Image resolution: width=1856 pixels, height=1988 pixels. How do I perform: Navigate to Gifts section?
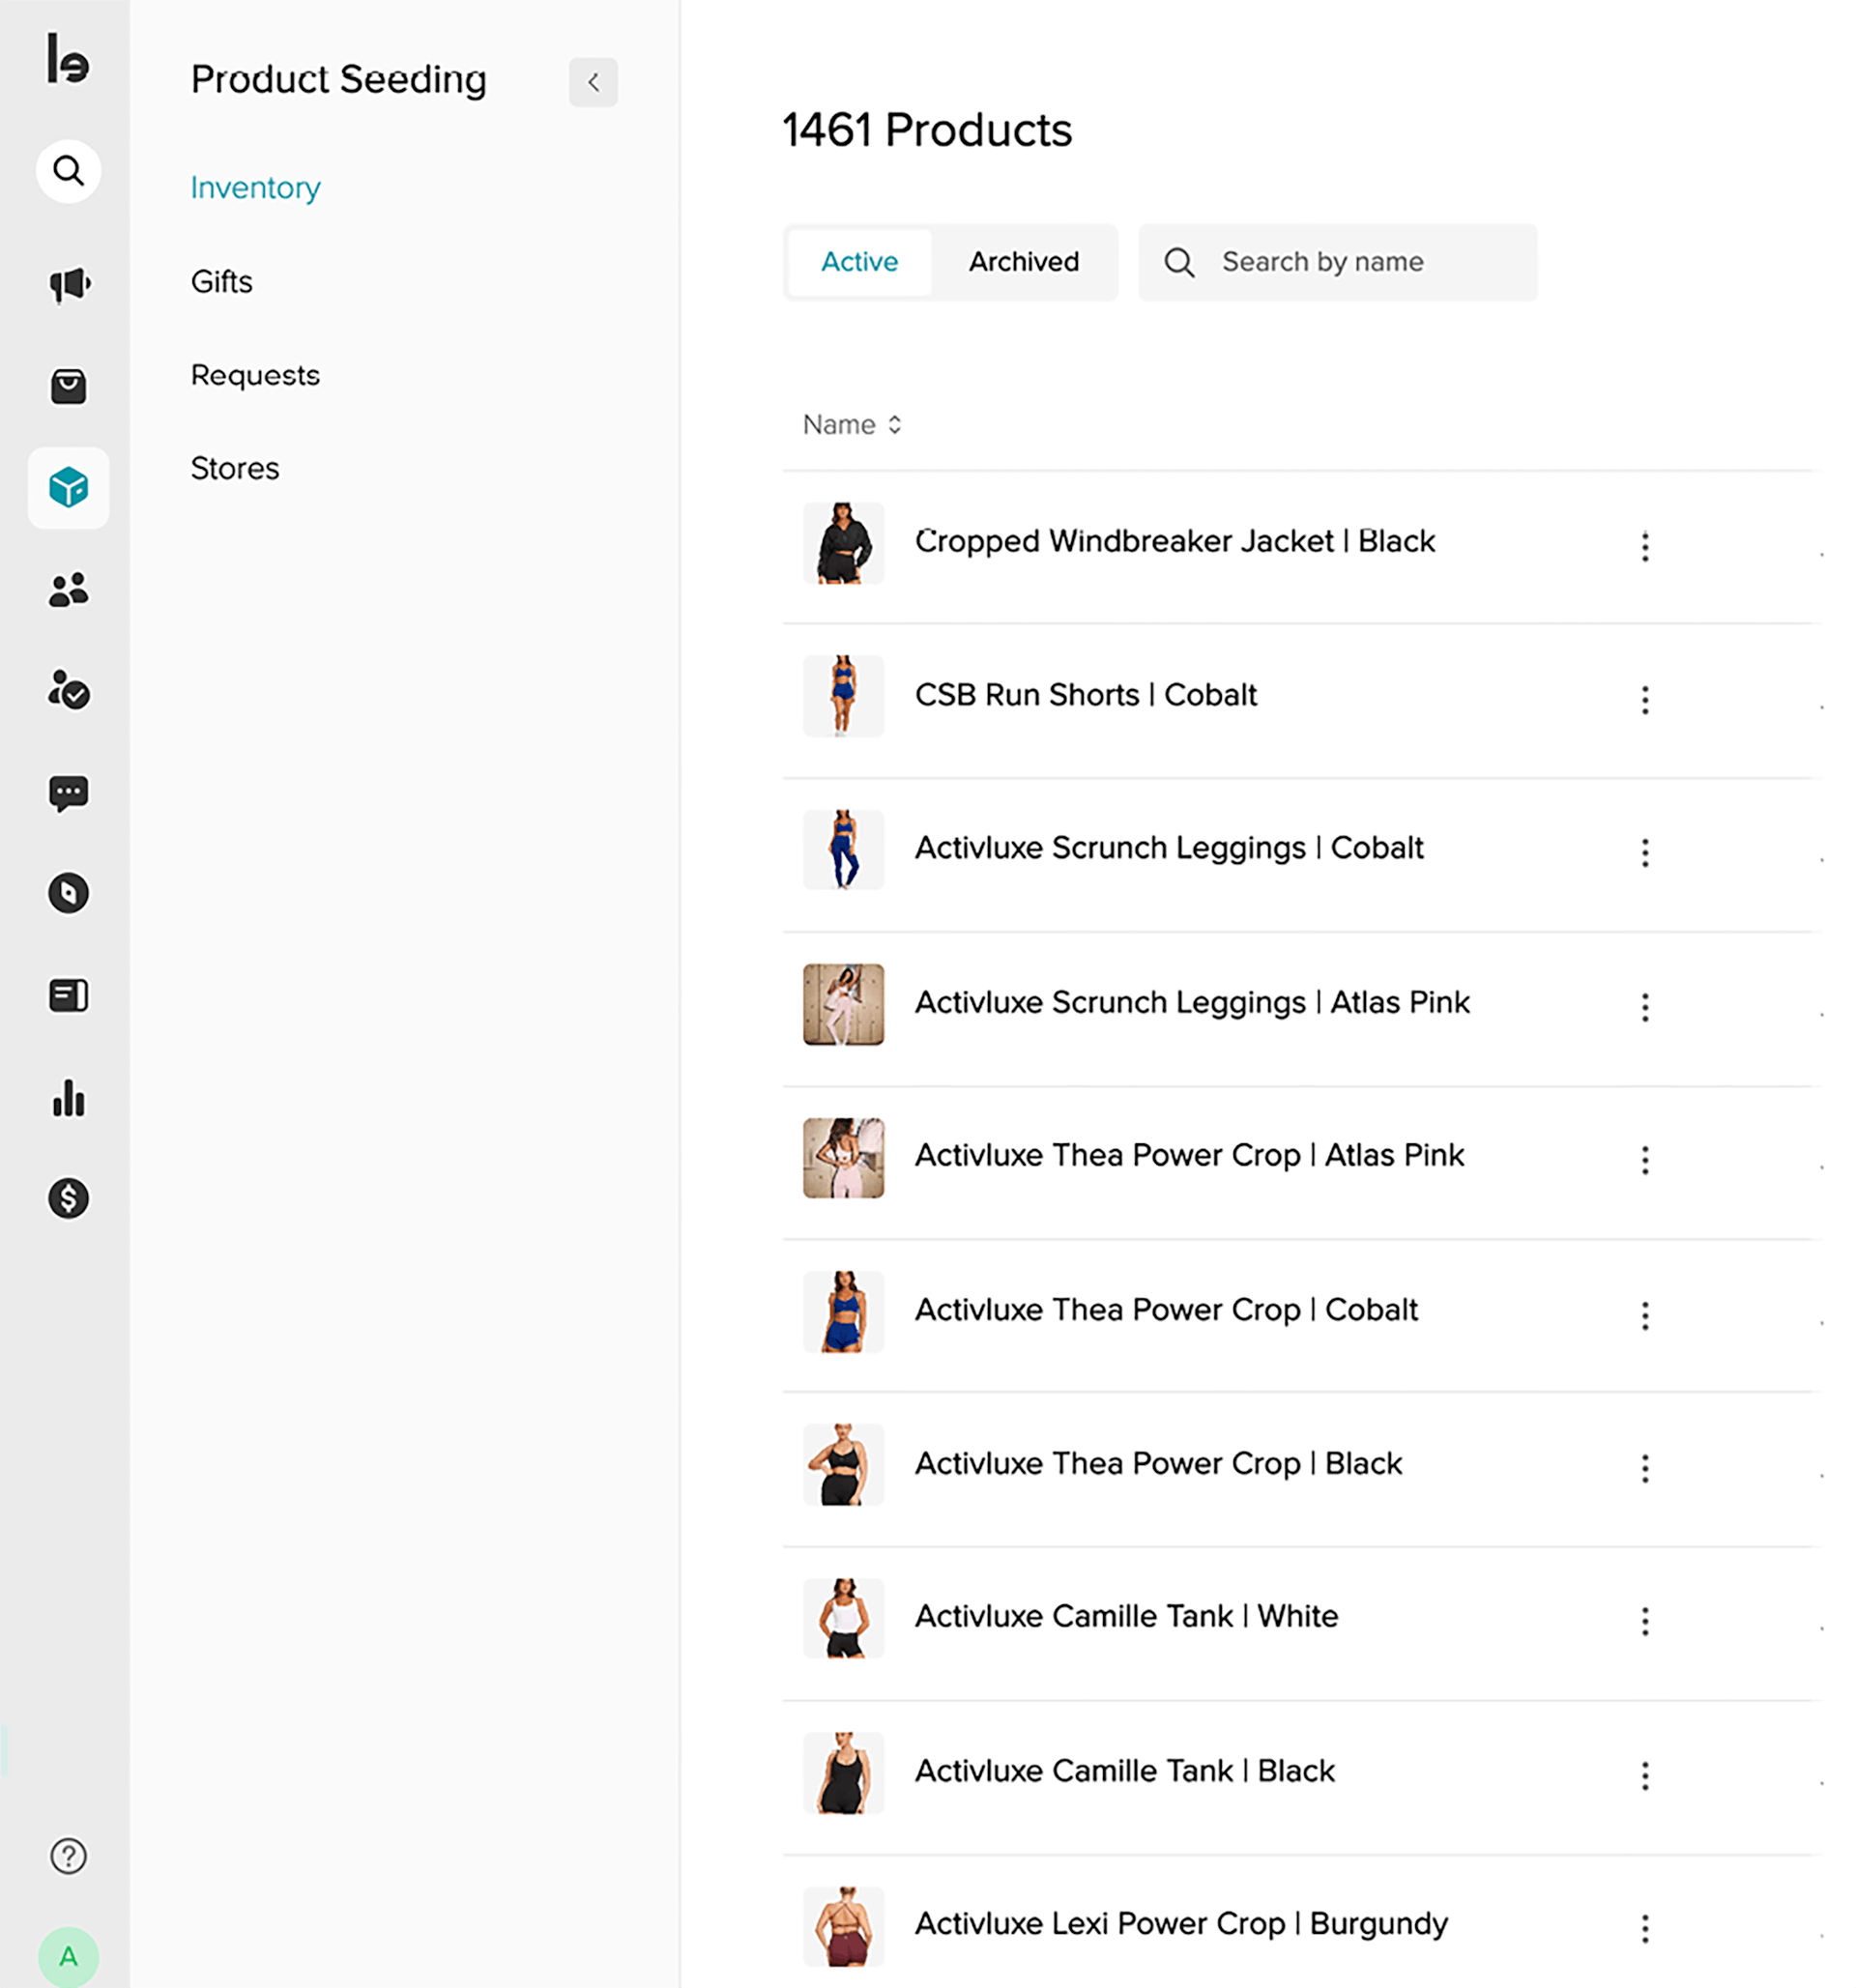pyautogui.click(x=221, y=281)
